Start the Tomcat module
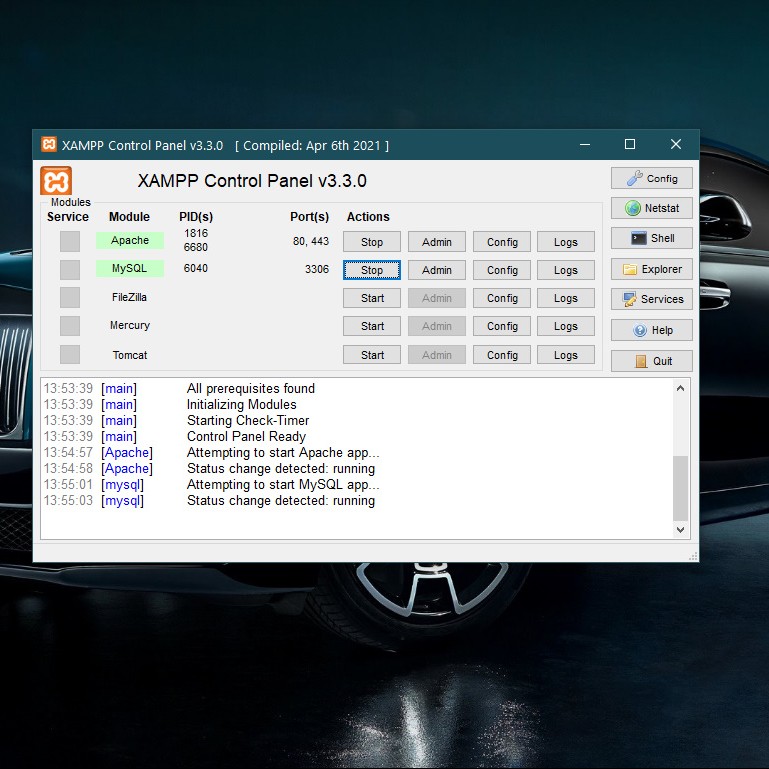The image size is (769, 769). tap(372, 355)
